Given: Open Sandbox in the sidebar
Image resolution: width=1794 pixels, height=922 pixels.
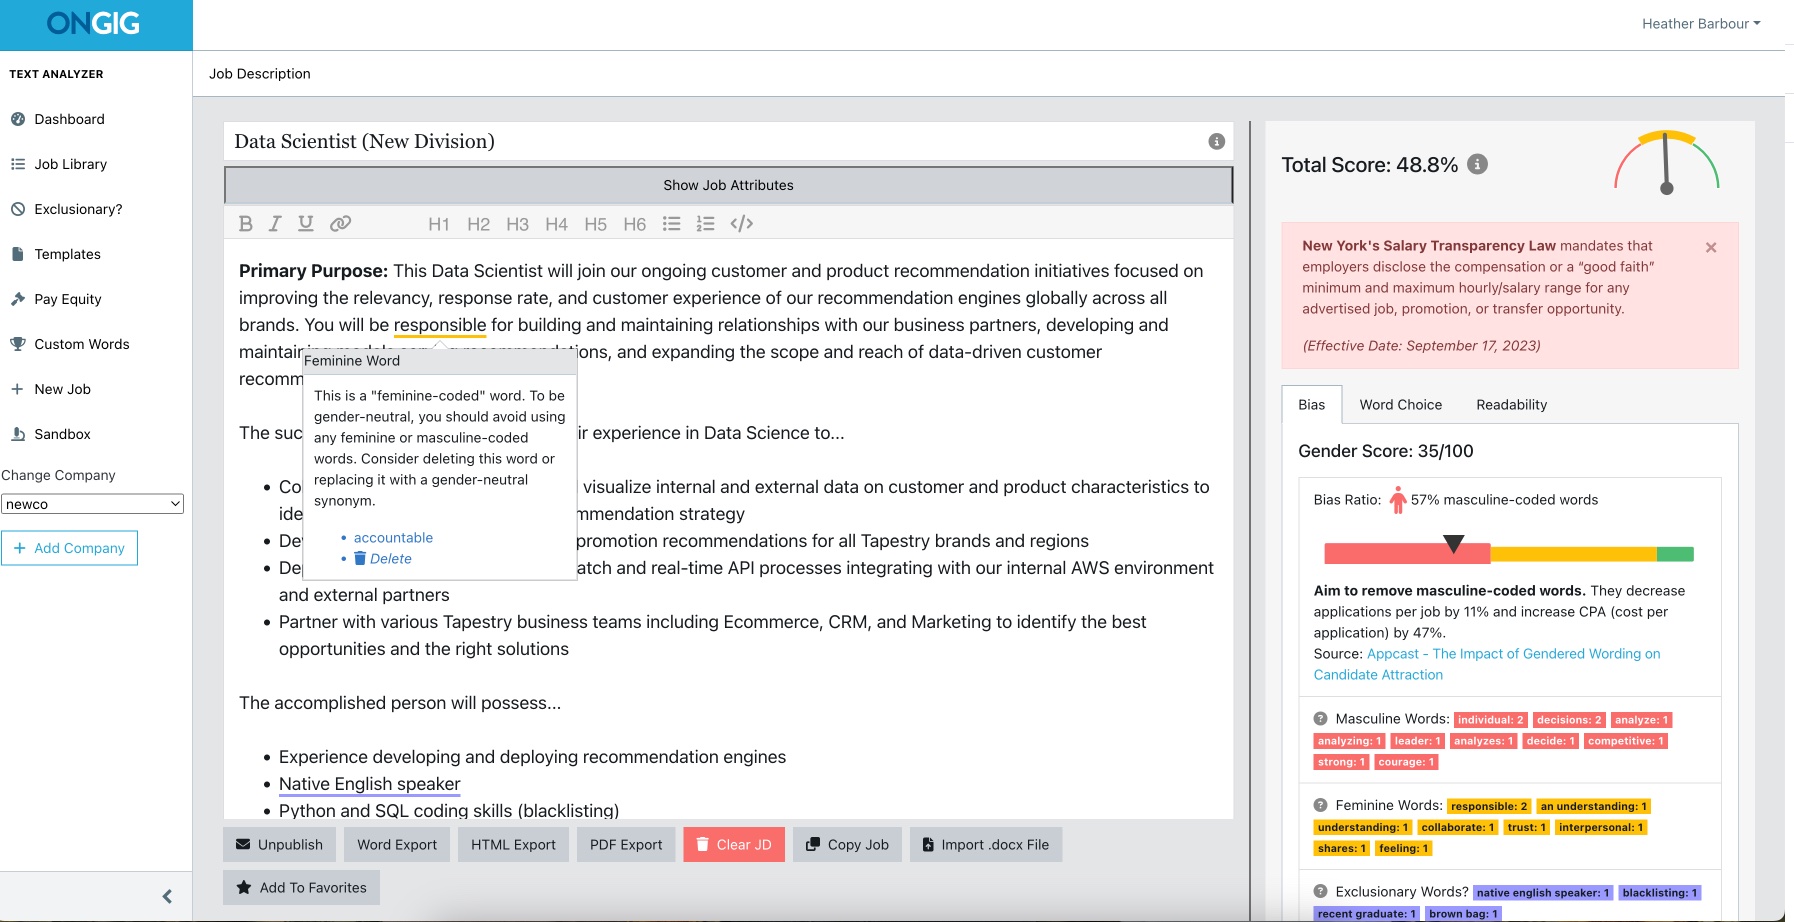Looking at the screenshot, I should pyautogui.click(x=62, y=434).
